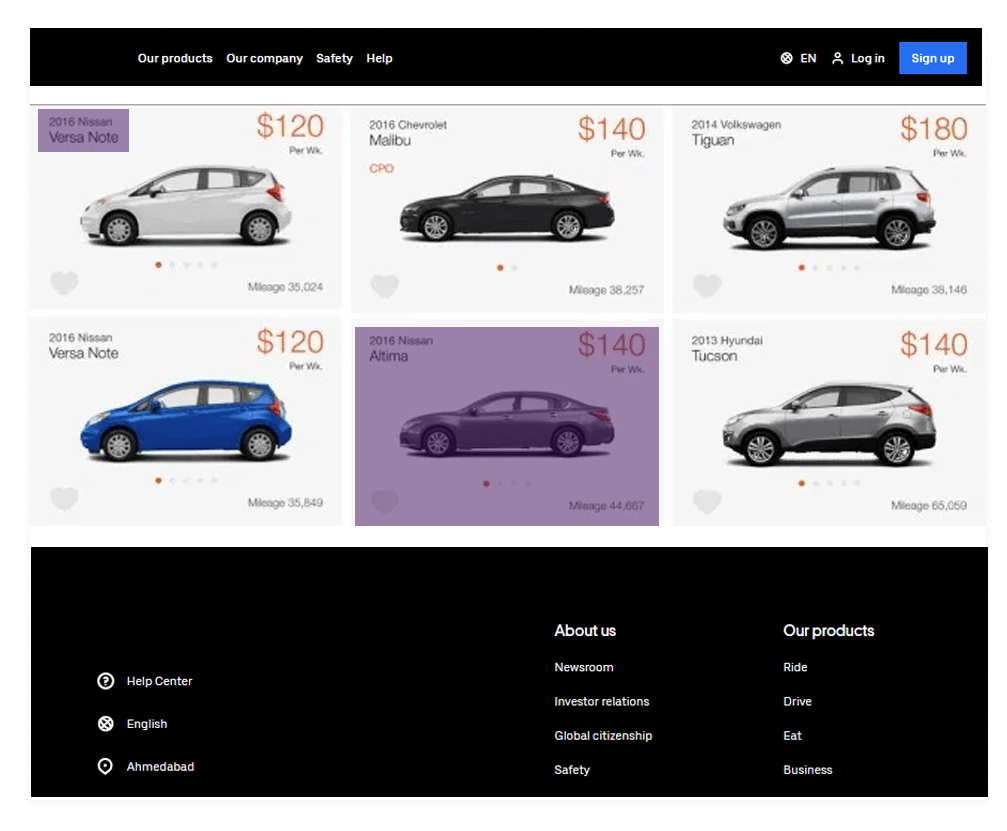
Task: Click Mileage 38,257 on Malibu card
Action: (606, 290)
